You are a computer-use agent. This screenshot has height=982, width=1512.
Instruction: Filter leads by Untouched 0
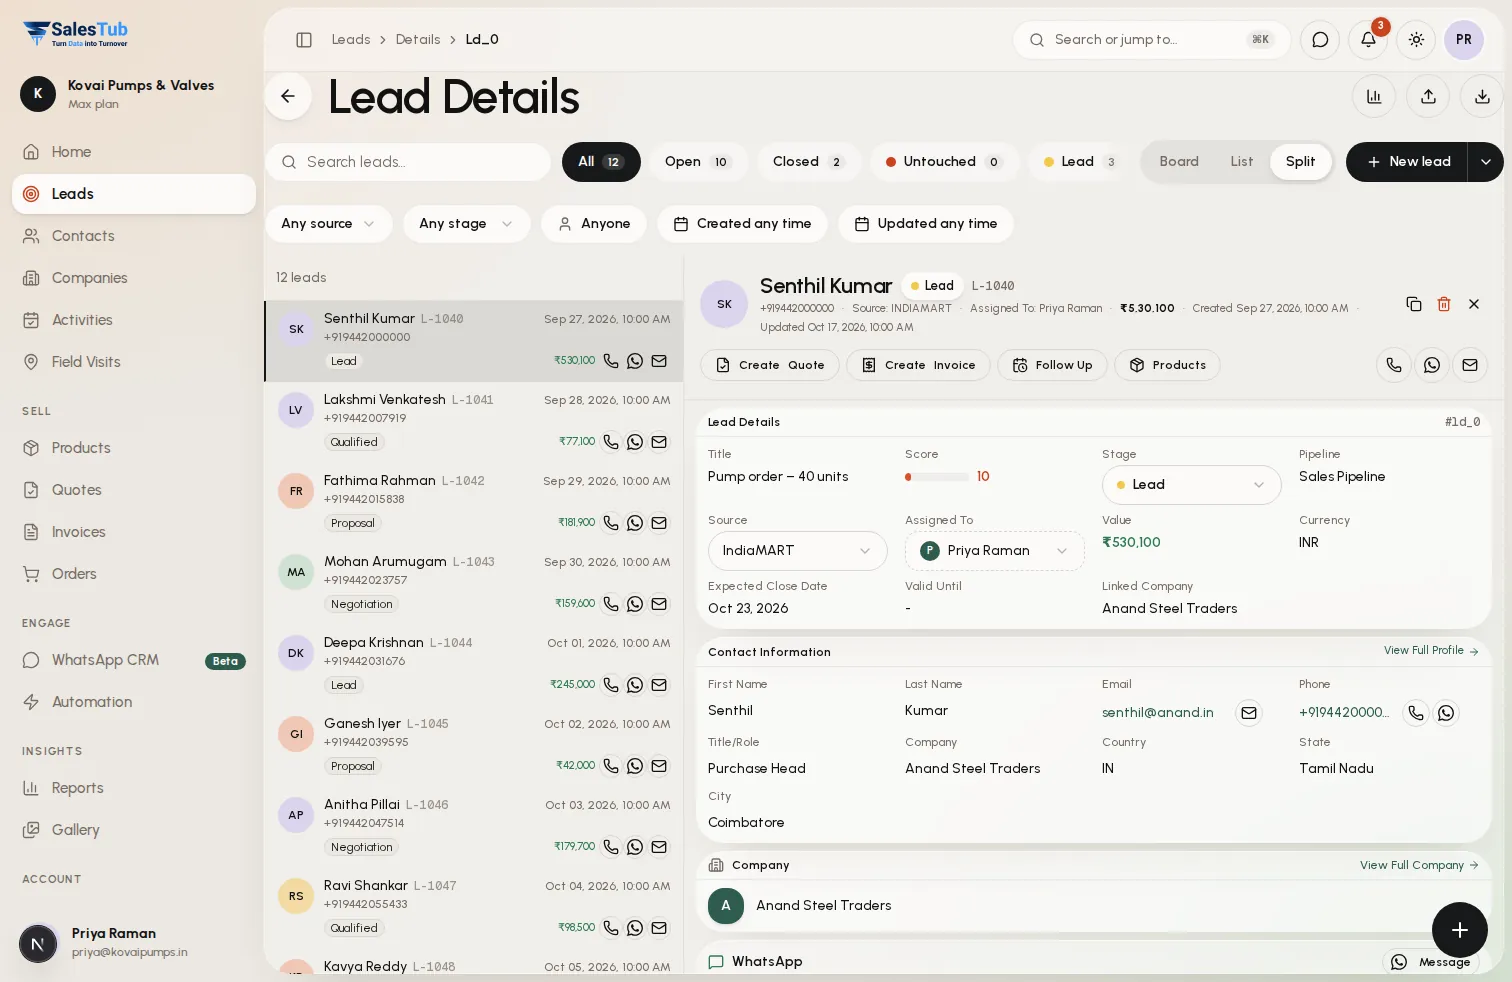[944, 162]
